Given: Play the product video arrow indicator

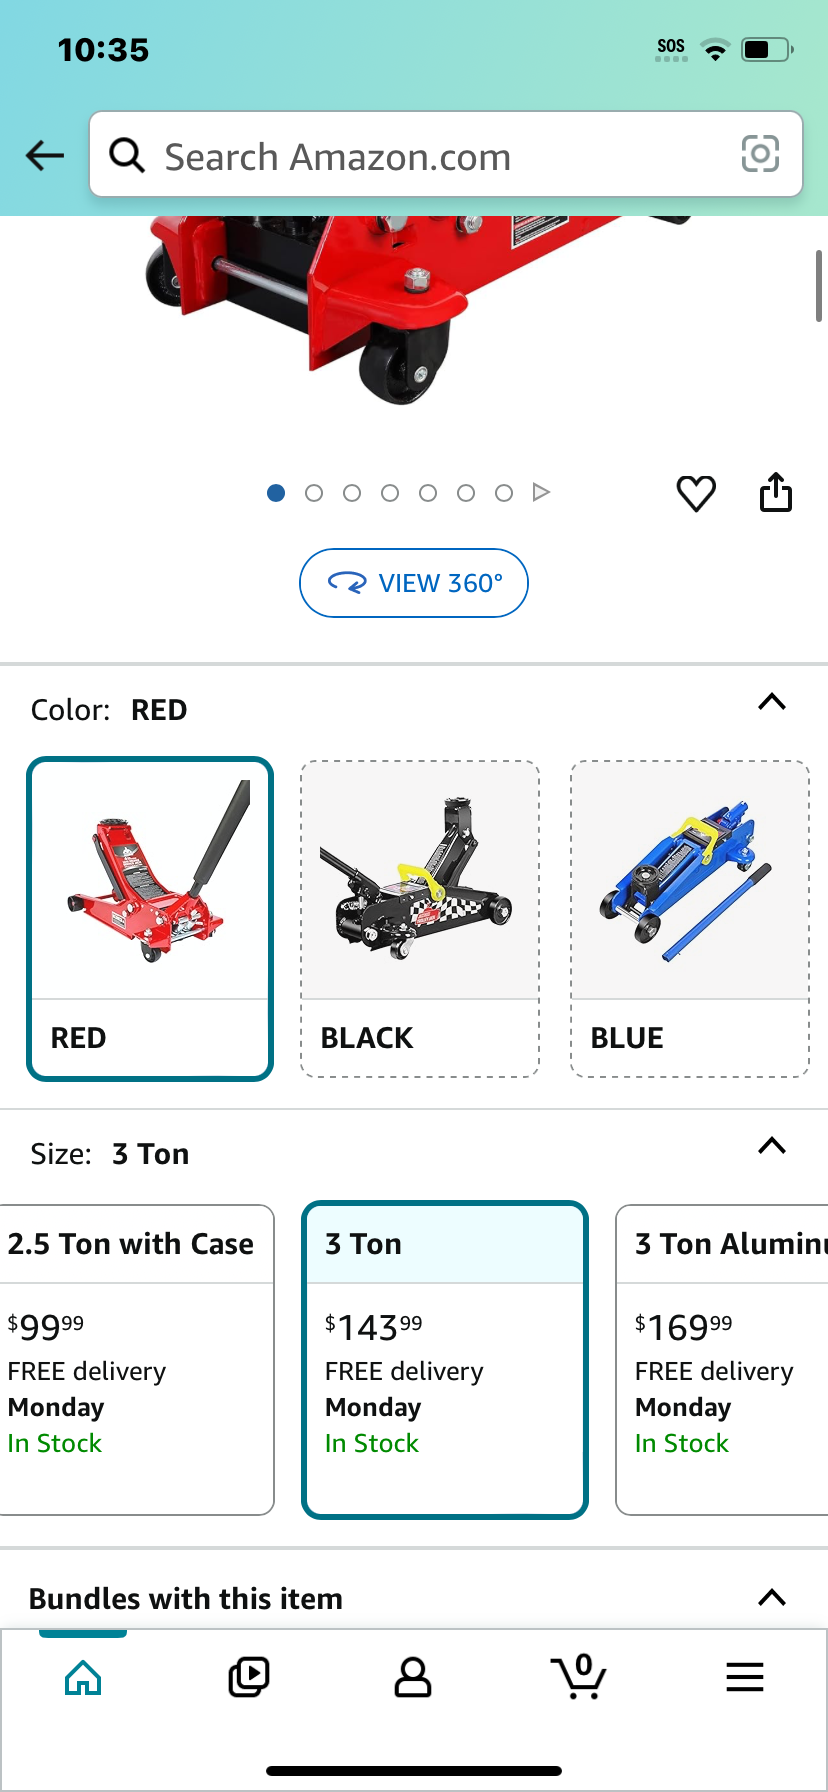Looking at the screenshot, I should tap(541, 492).
